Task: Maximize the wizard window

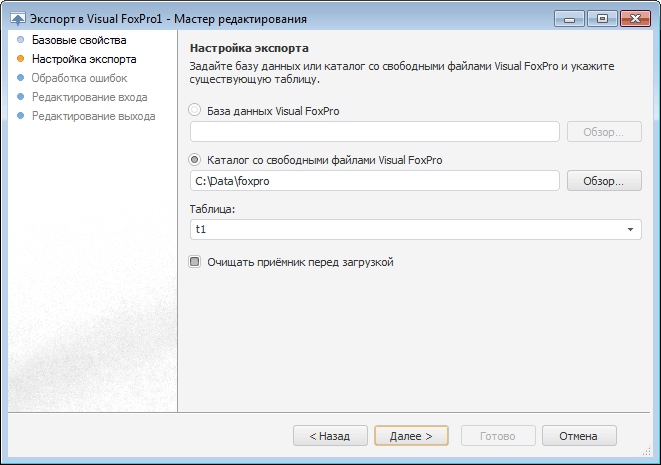Action: click(602, 19)
